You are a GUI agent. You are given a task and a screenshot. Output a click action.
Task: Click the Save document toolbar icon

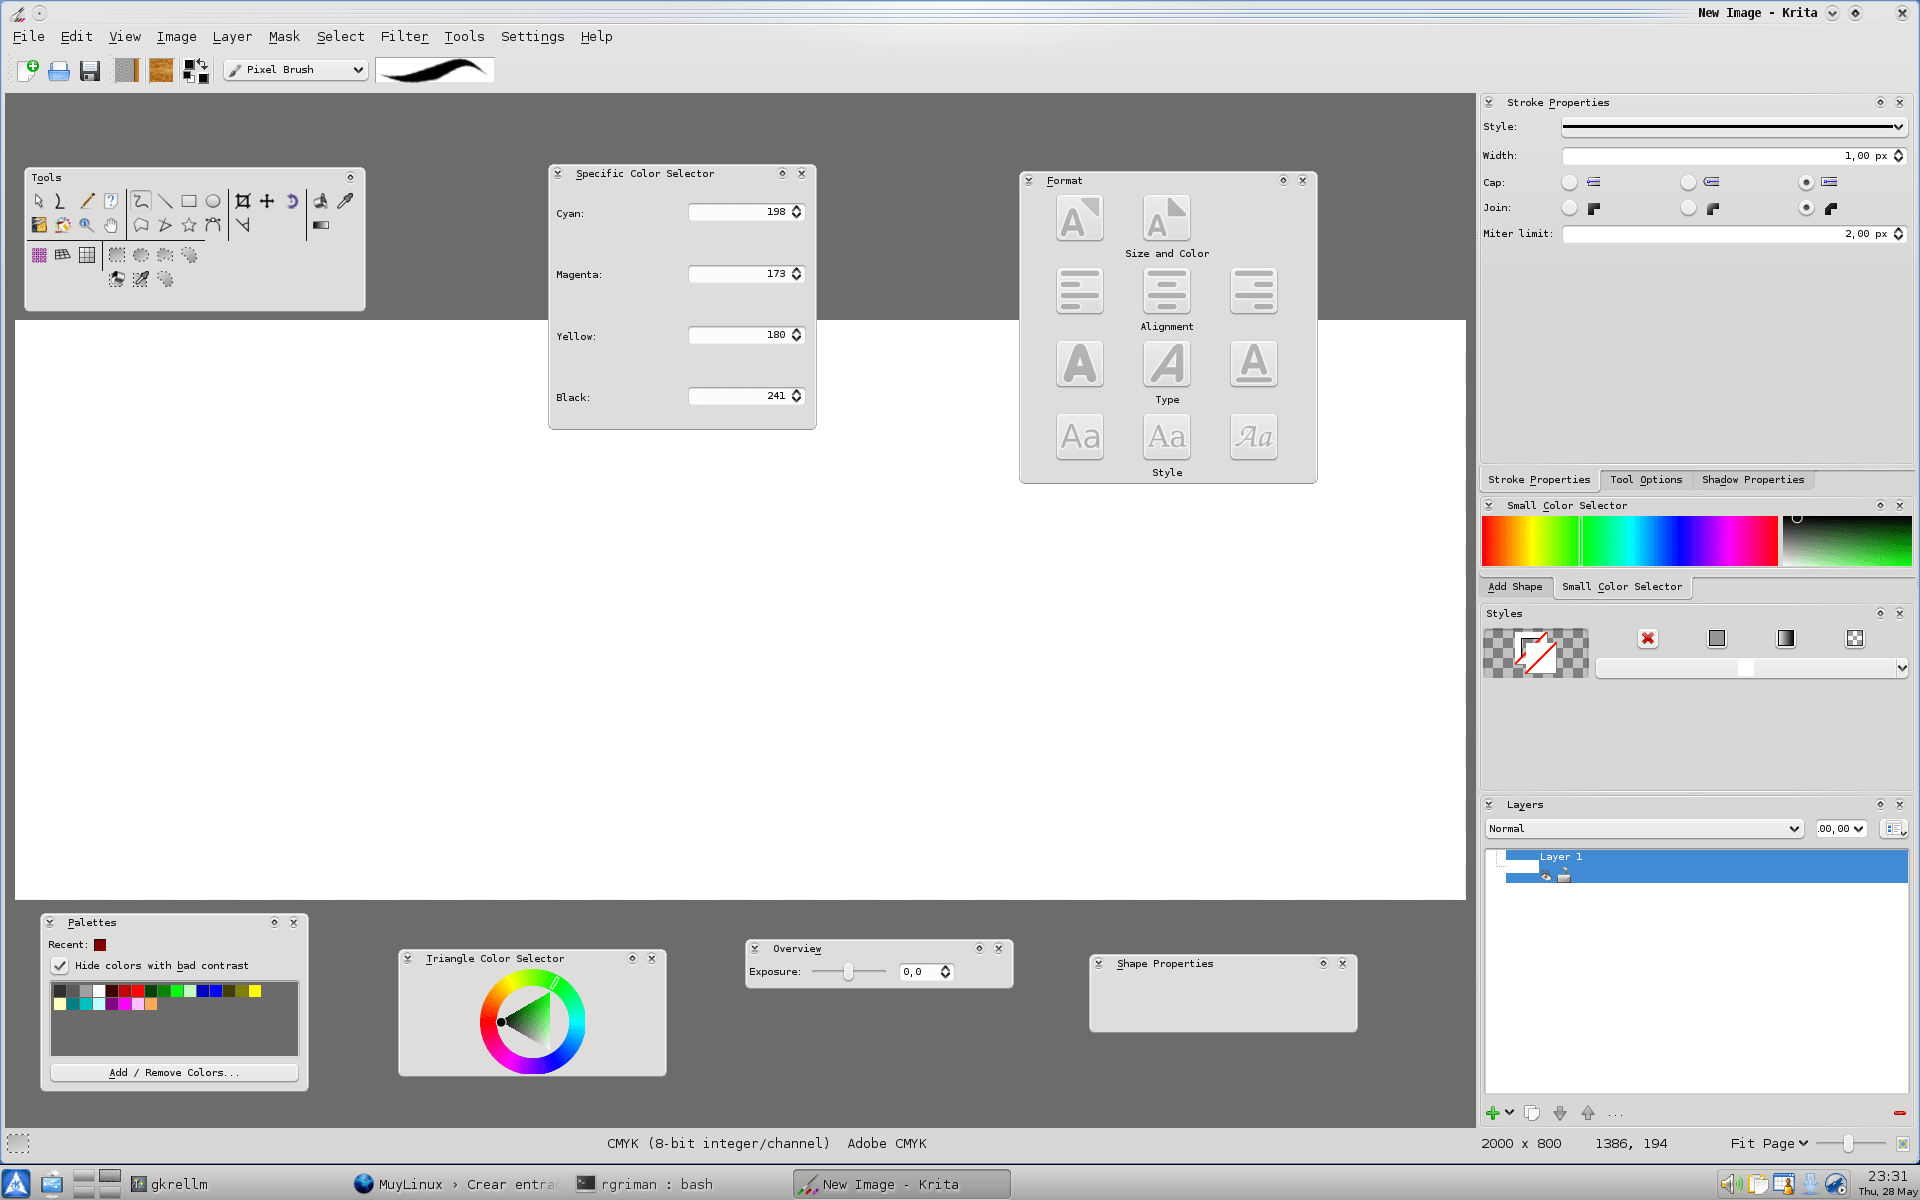tap(90, 71)
